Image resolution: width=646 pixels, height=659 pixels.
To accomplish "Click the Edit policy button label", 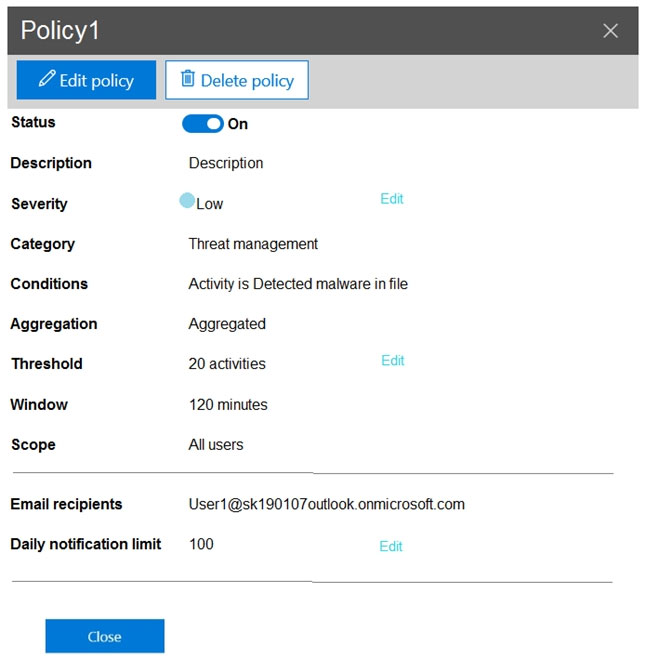I will click(x=96, y=81).
